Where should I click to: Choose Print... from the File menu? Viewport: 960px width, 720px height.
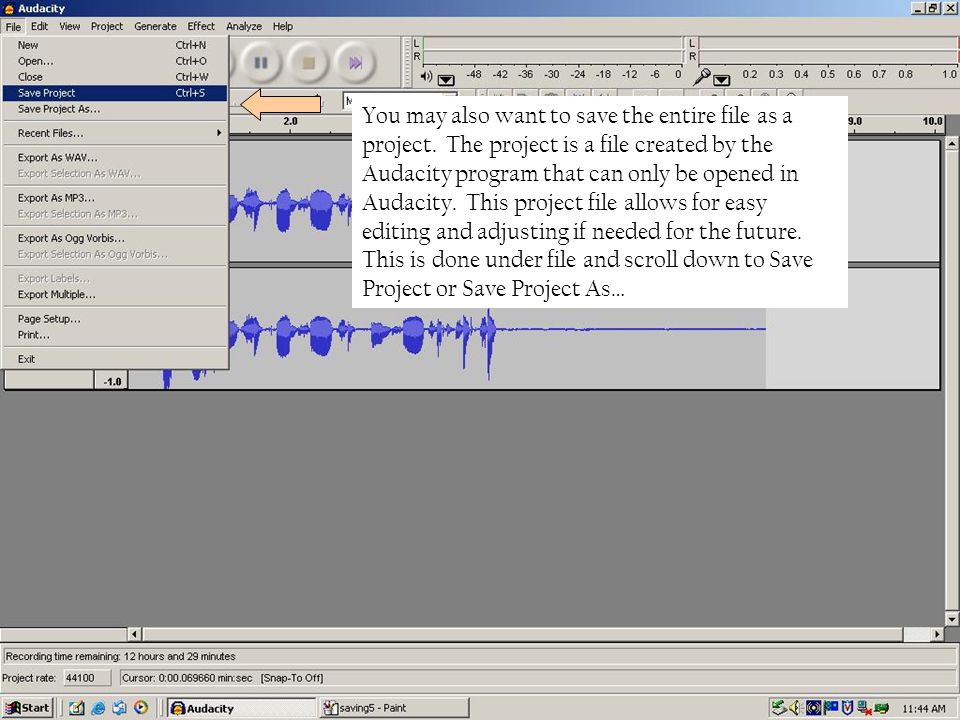tap(114, 336)
